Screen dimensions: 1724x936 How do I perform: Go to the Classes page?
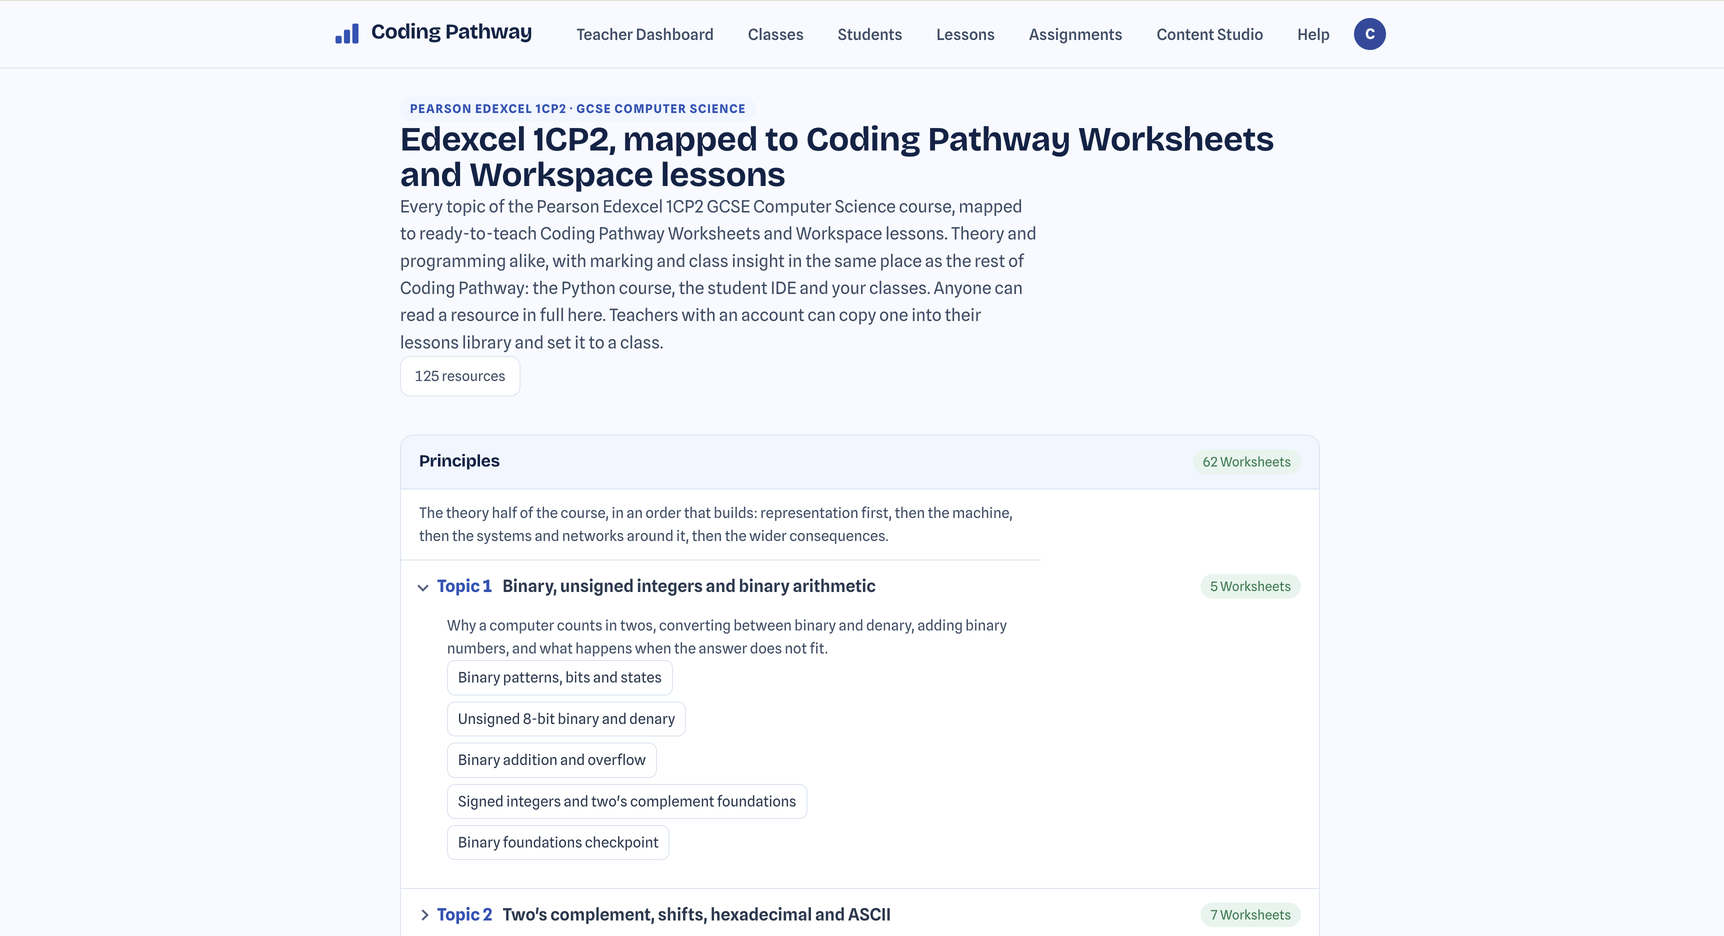(776, 34)
